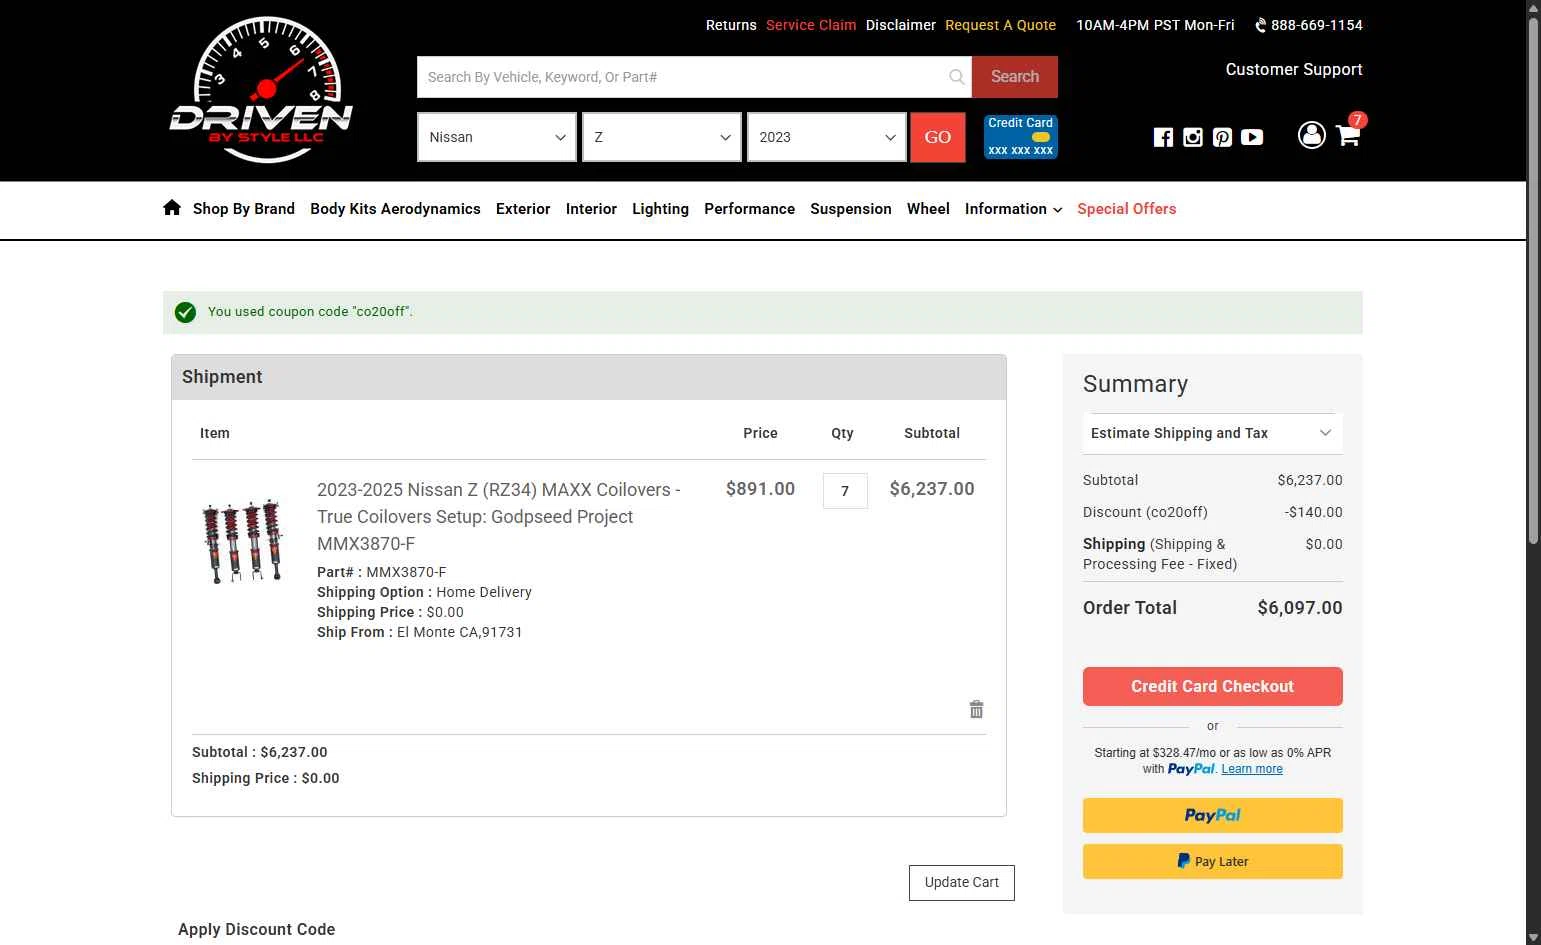Open the shopping cart icon

click(1348, 135)
